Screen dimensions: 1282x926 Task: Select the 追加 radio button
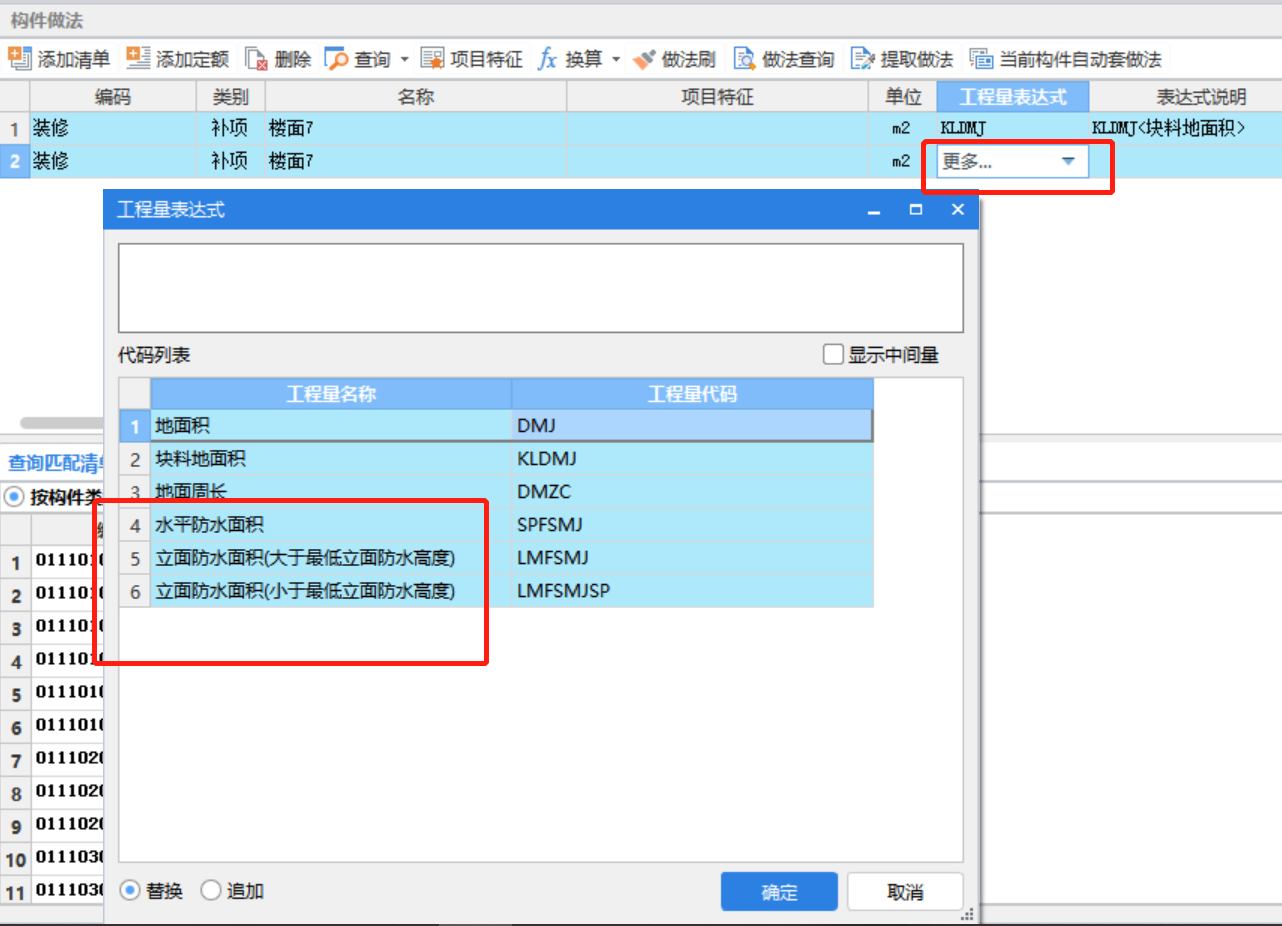[x=210, y=890]
